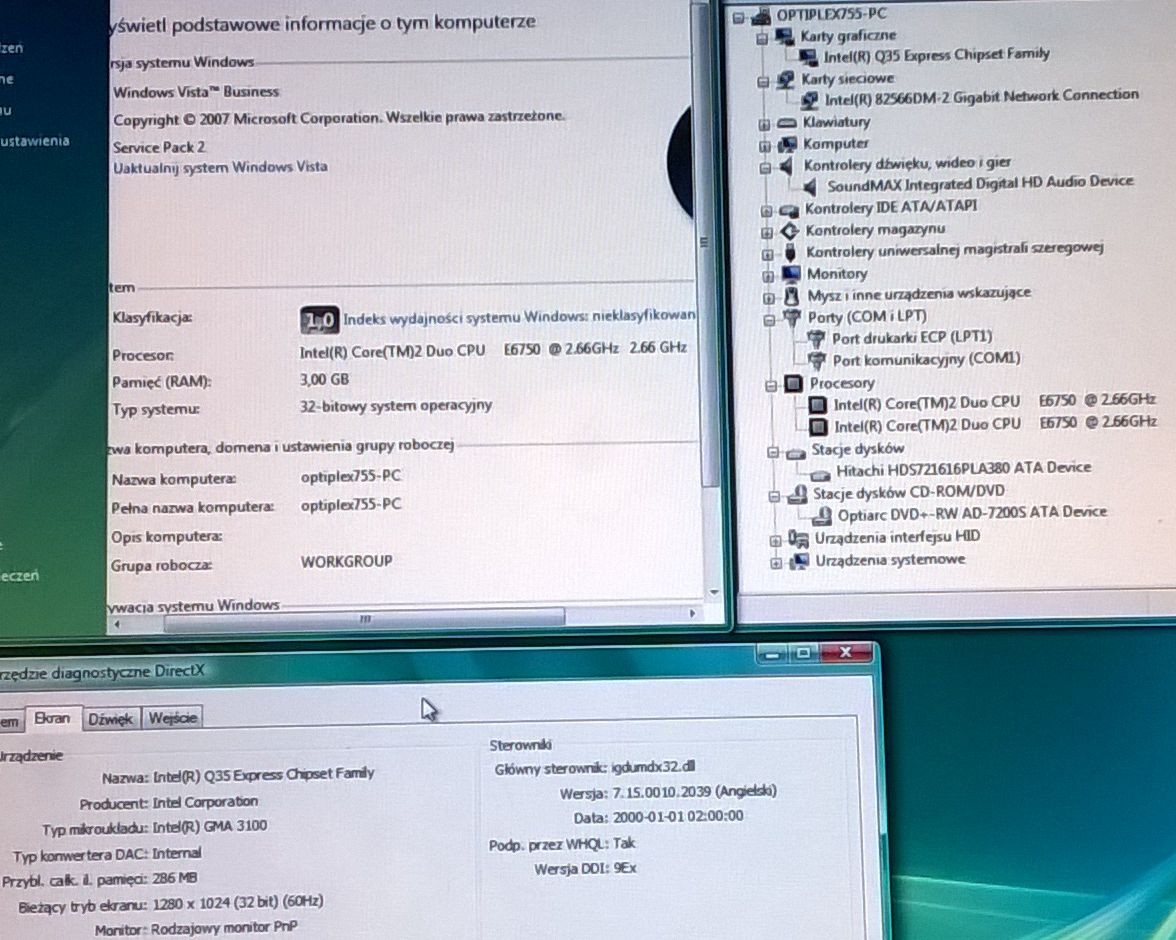Click the horizontal scrollbar in system window
Image resolution: width=1176 pixels, height=940 pixels.
(364, 620)
